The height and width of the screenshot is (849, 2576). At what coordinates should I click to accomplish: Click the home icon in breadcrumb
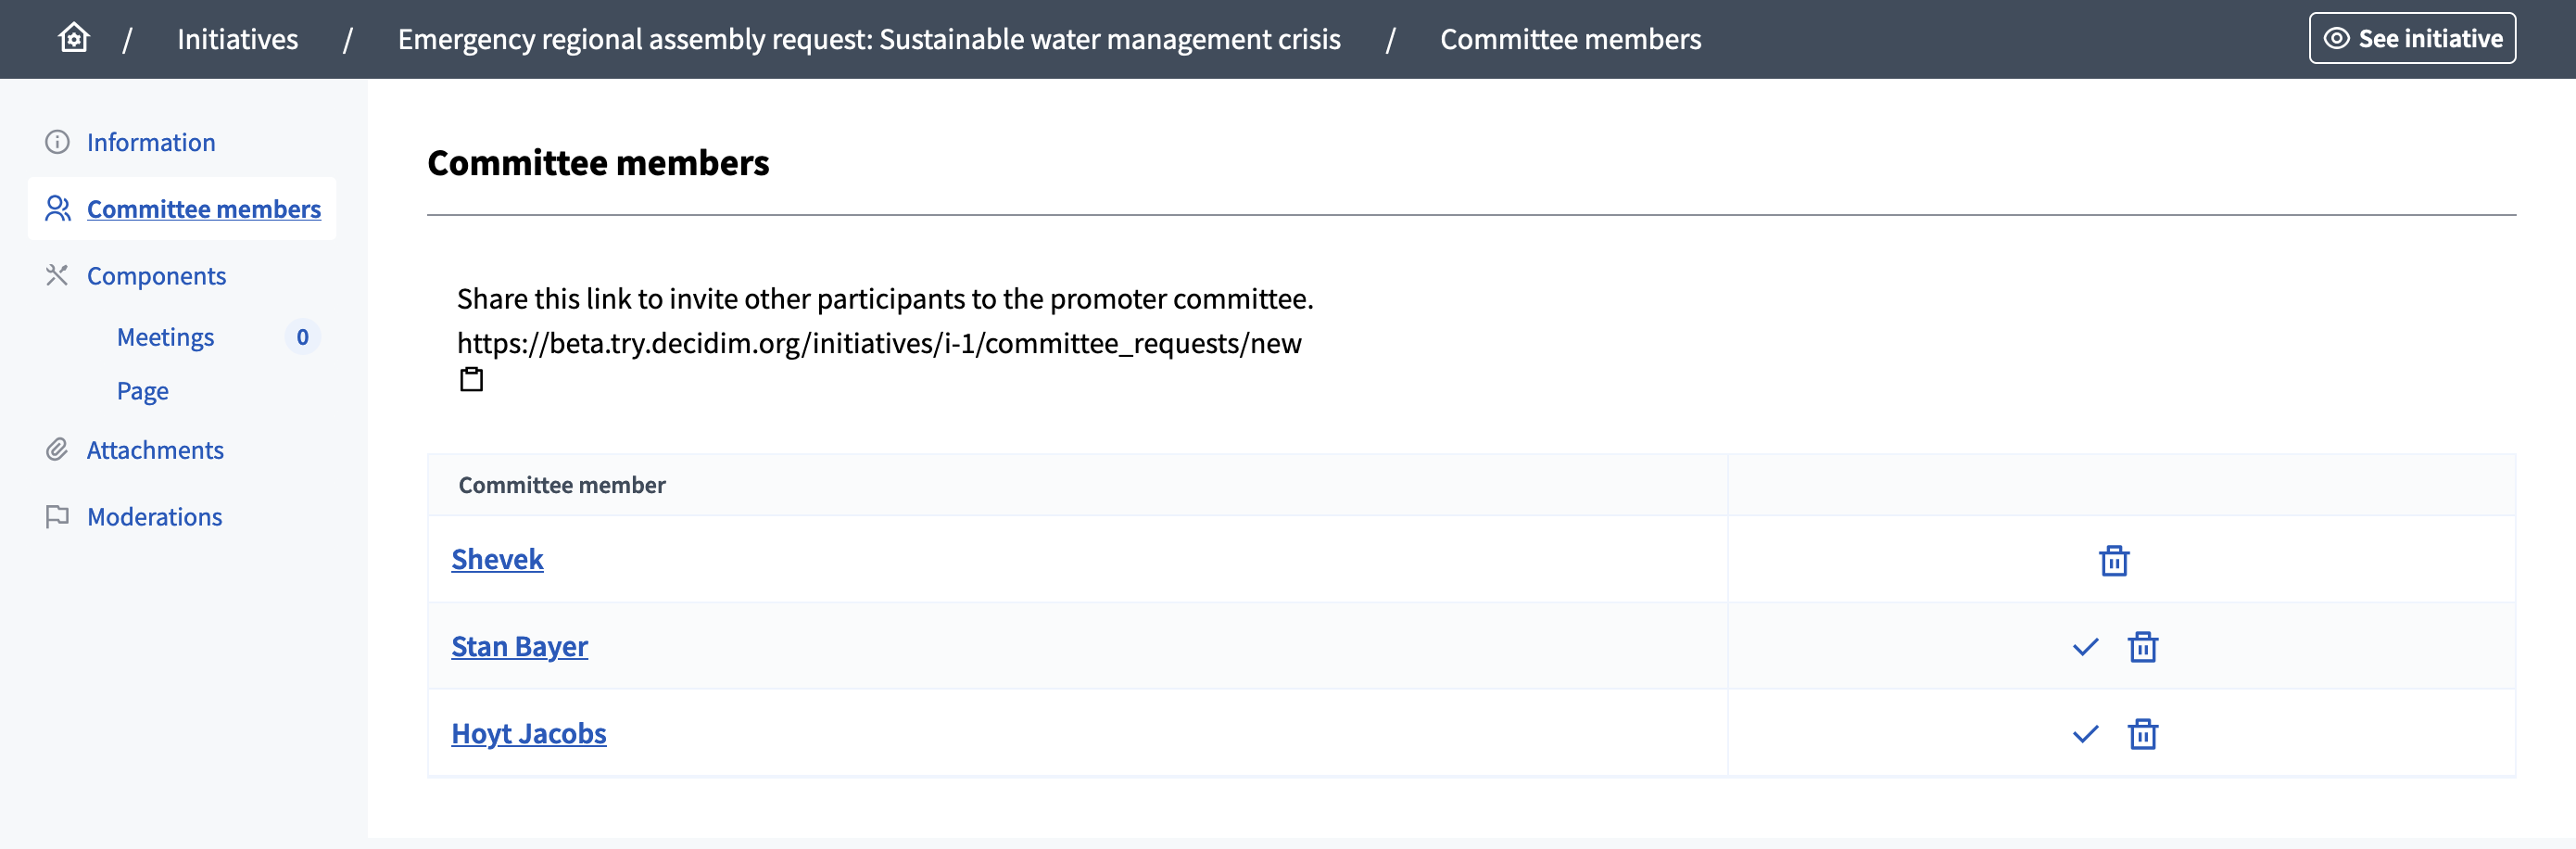click(73, 37)
